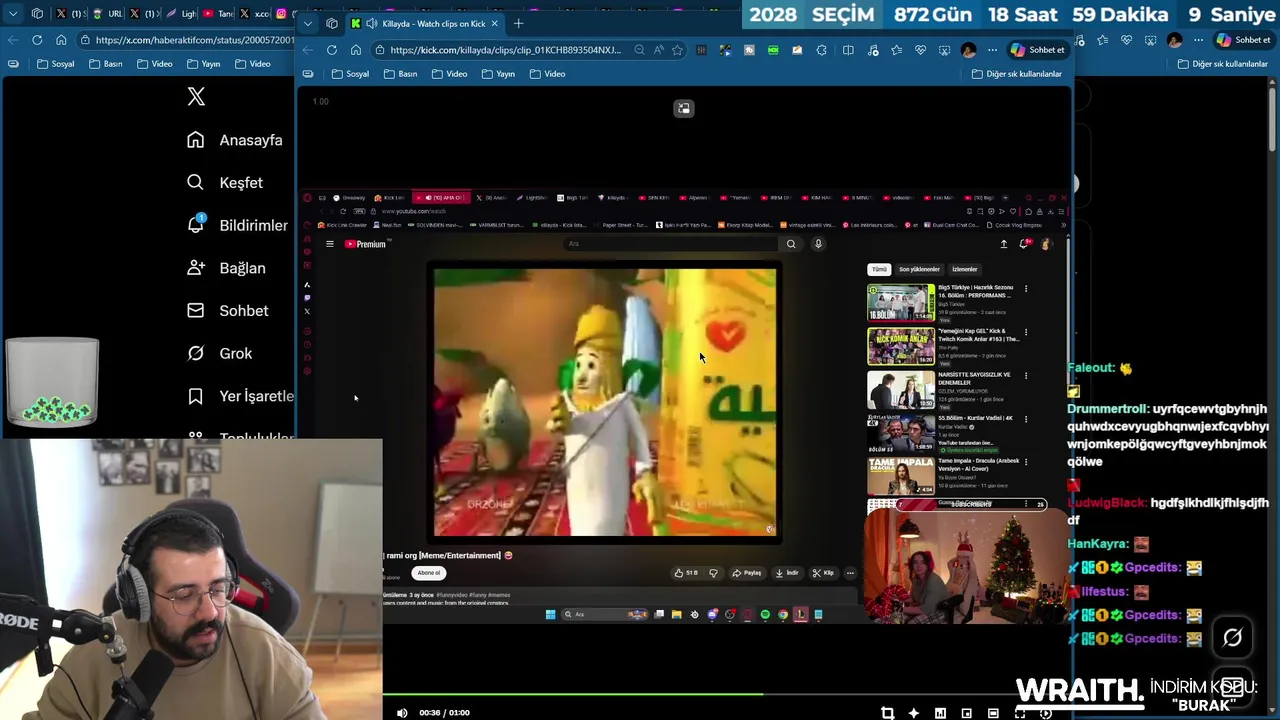Open zoom magnifier in Kick address bar
The height and width of the screenshot is (720, 1280).
point(639,50)
